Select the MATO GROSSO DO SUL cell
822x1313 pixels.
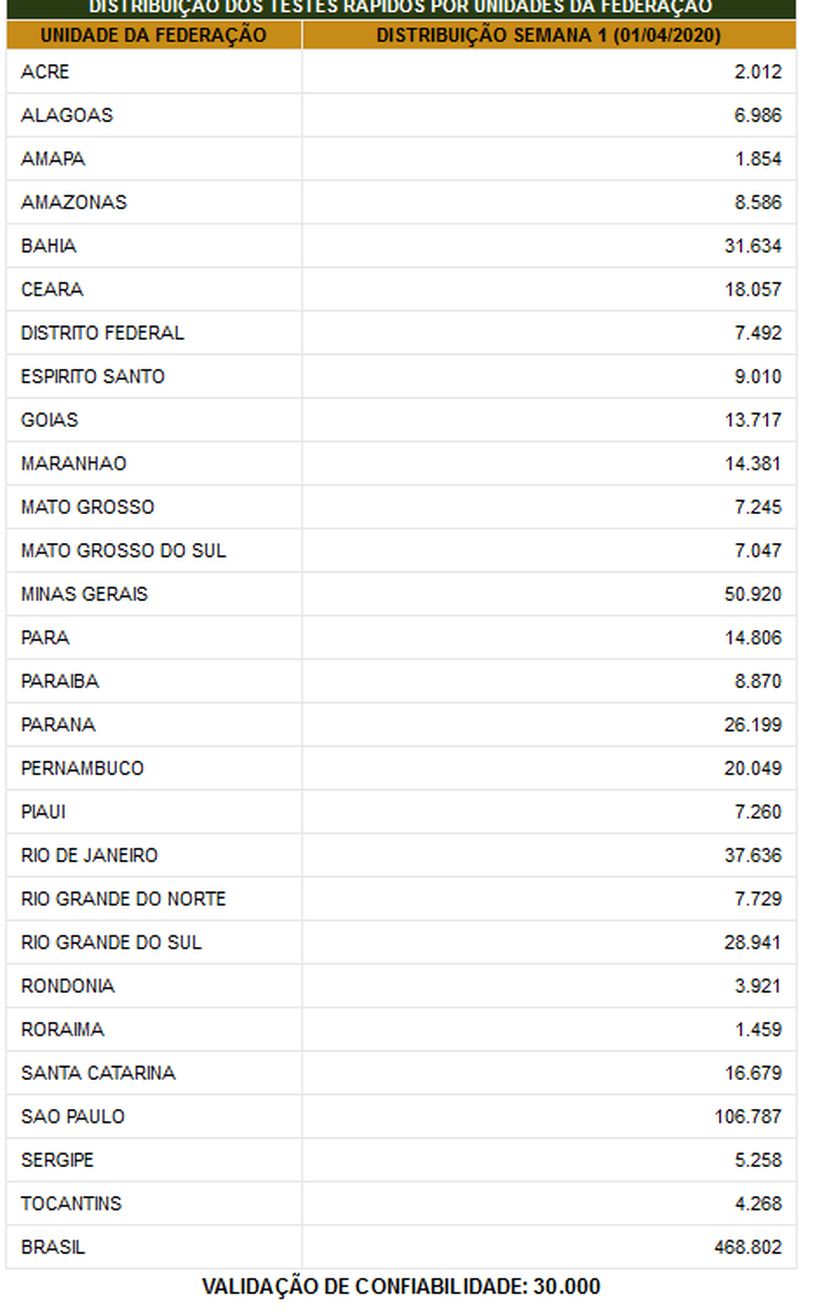click(123, 551)
